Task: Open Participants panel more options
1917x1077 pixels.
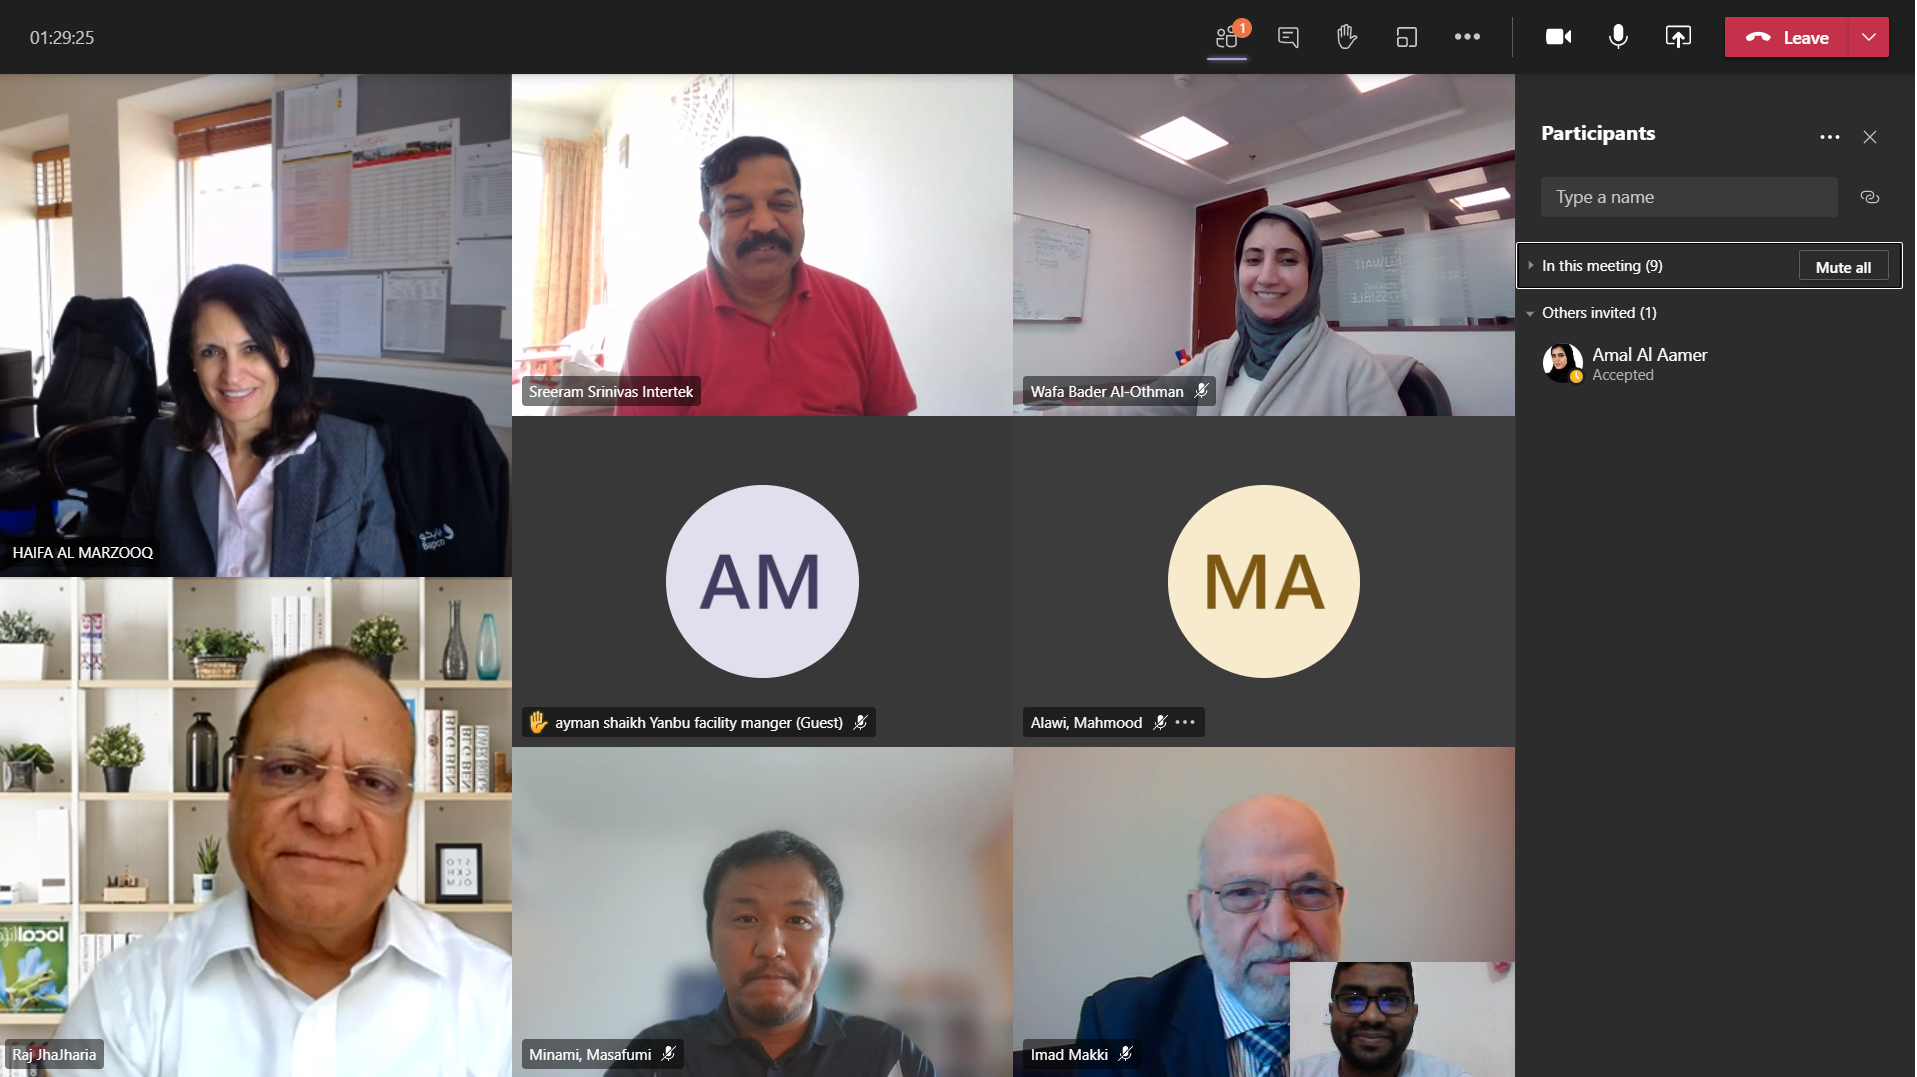Action: 1829,137
